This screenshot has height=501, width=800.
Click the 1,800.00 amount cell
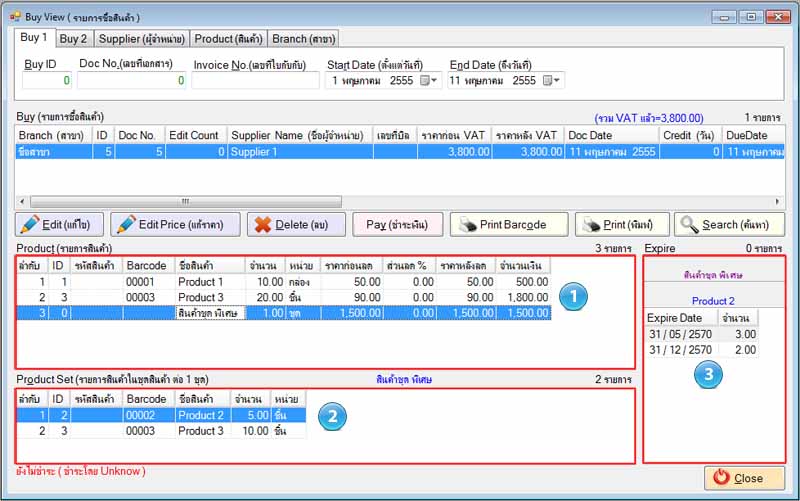point(524,297)
